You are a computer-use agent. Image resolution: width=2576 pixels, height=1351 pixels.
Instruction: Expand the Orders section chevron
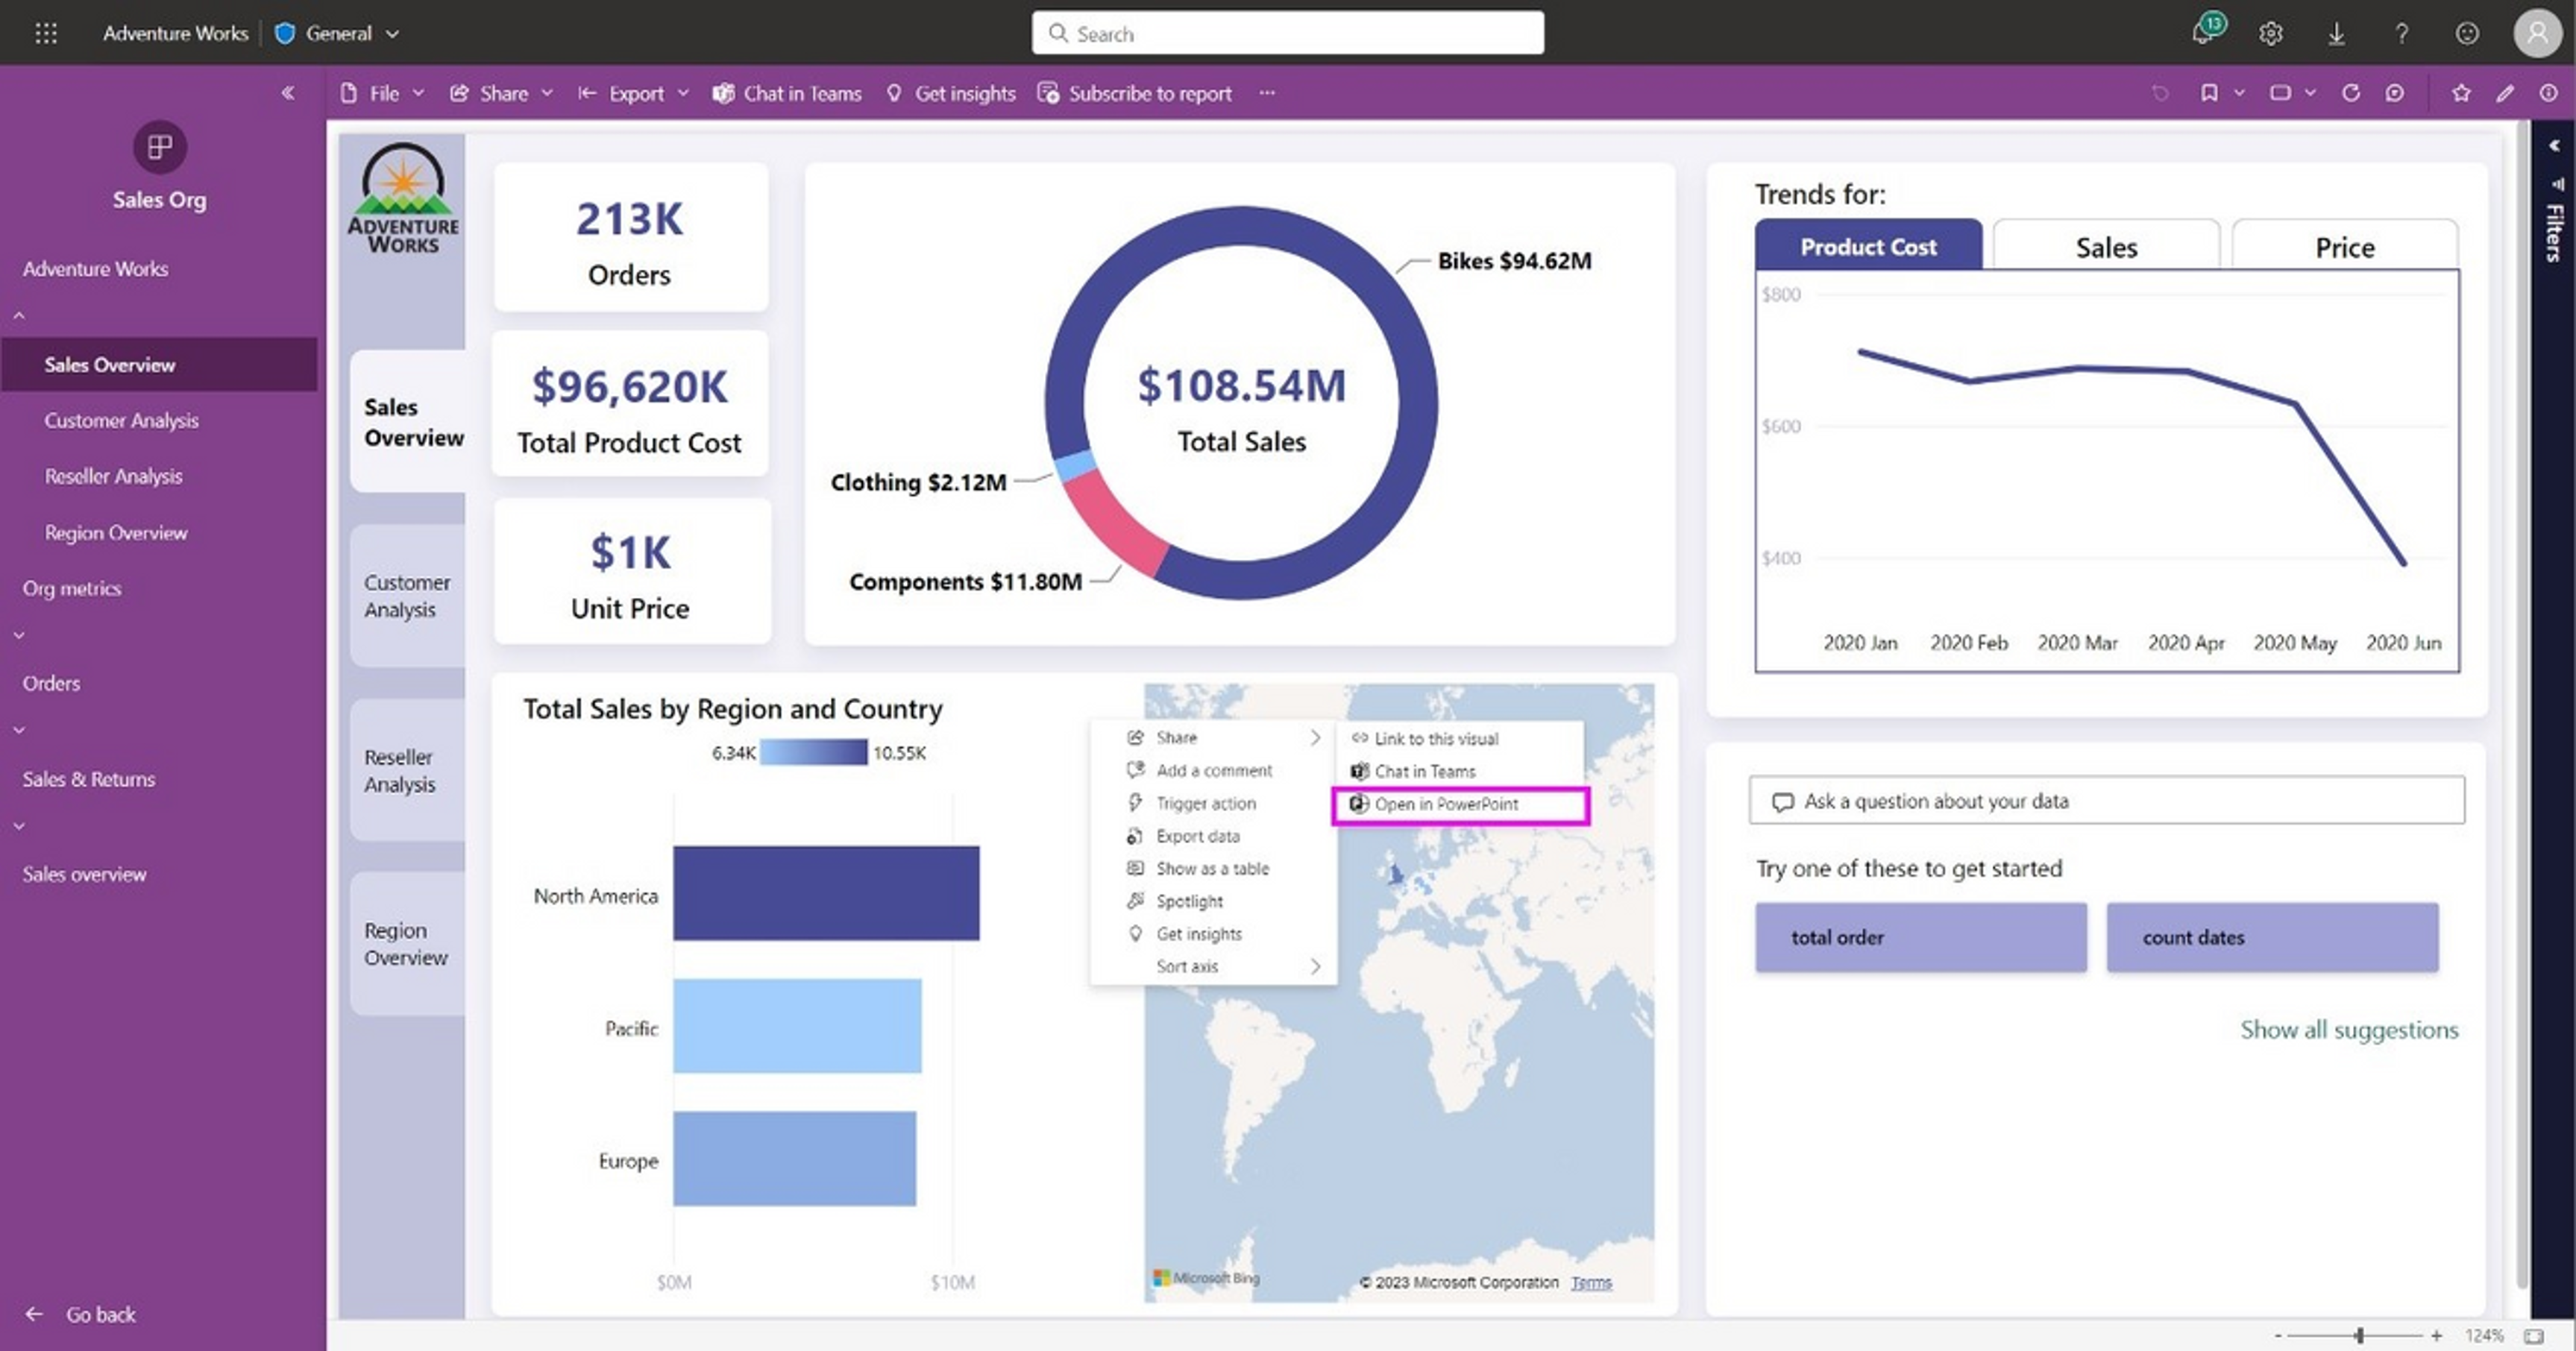tap(19, 730)
